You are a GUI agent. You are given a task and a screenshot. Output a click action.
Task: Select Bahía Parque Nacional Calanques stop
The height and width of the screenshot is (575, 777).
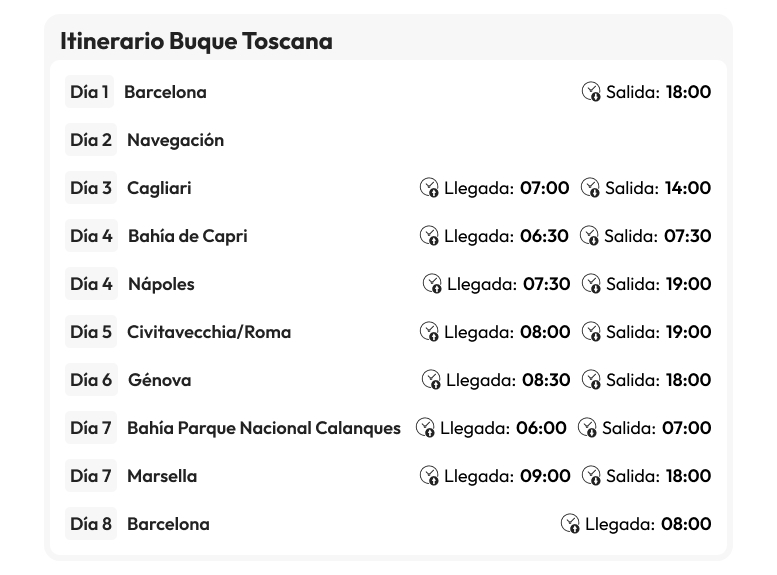click(263, 428)
